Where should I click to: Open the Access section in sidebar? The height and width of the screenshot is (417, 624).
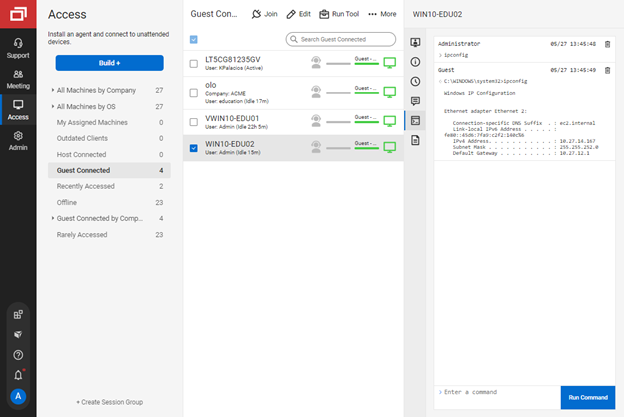coord(18,110)
